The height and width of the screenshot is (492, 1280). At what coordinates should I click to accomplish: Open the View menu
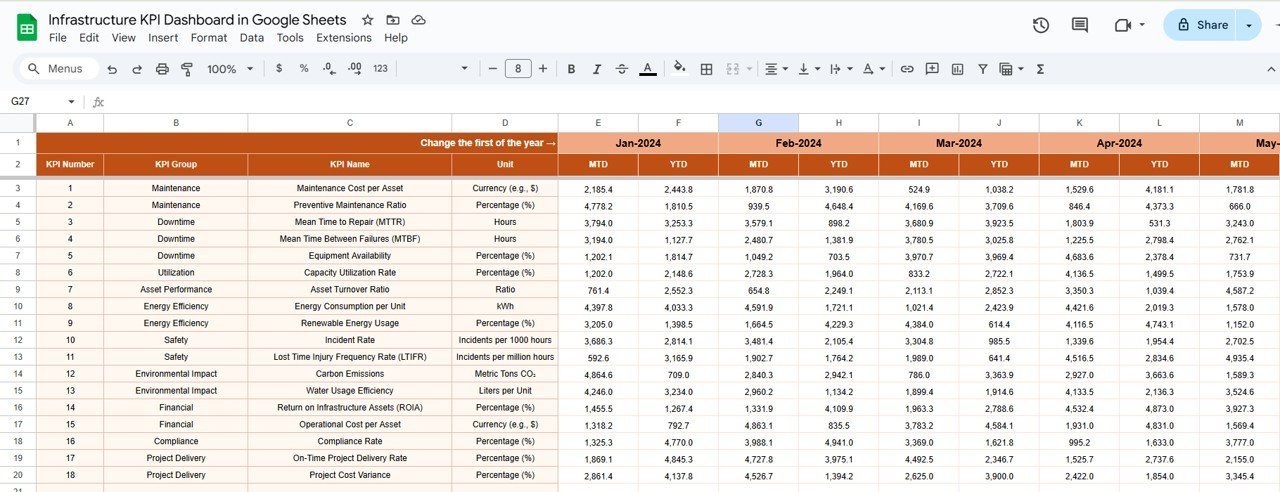[x=124, y=38]
